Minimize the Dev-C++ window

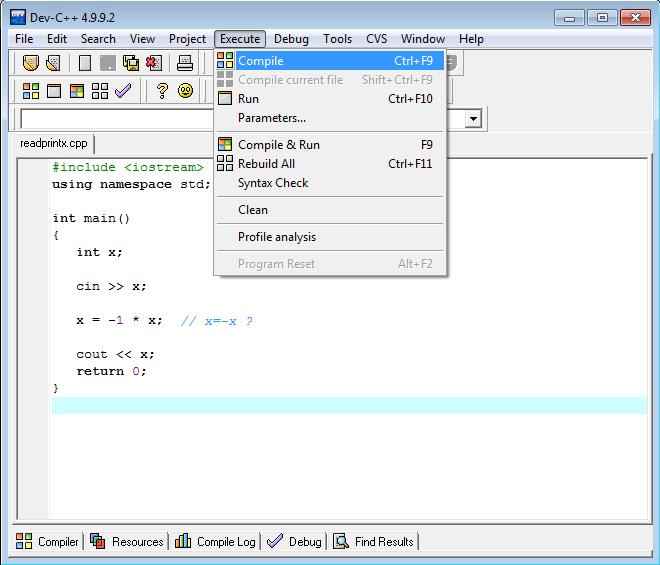569,18
